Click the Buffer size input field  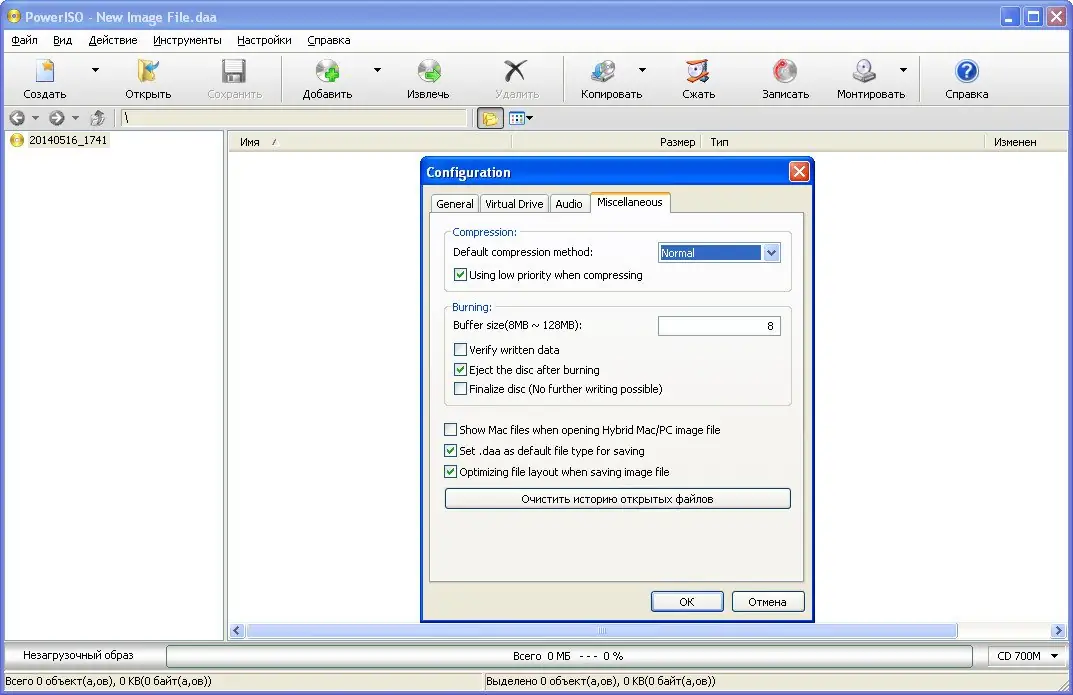click(718, 325)
